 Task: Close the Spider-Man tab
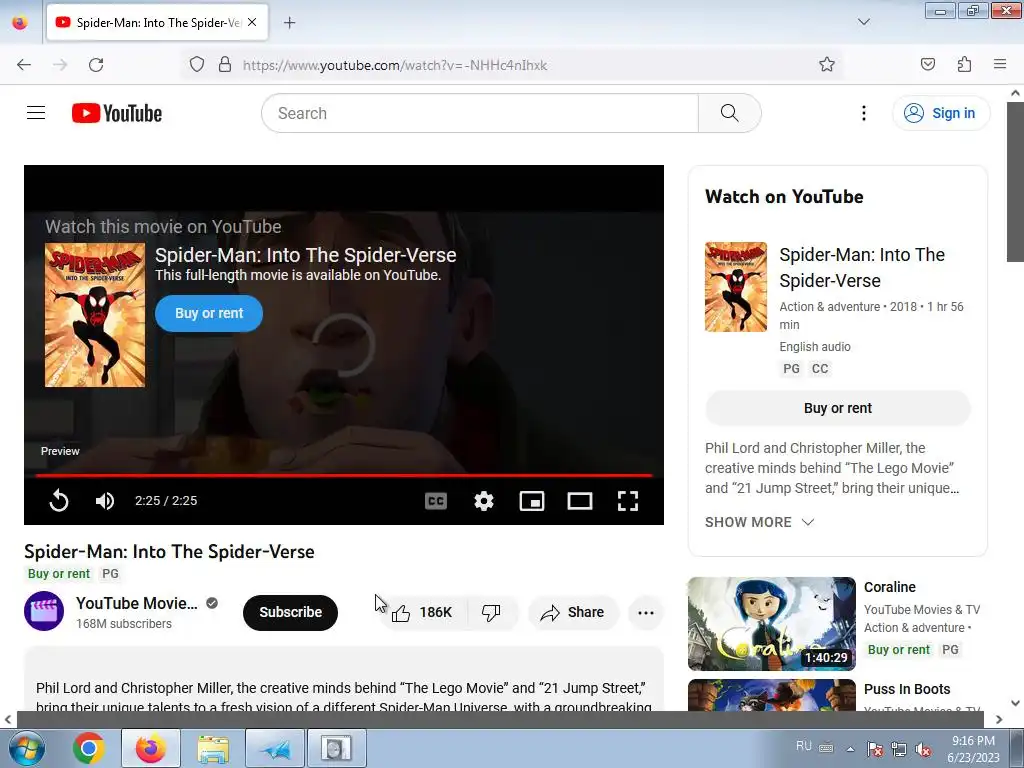[x=252, y=22]
